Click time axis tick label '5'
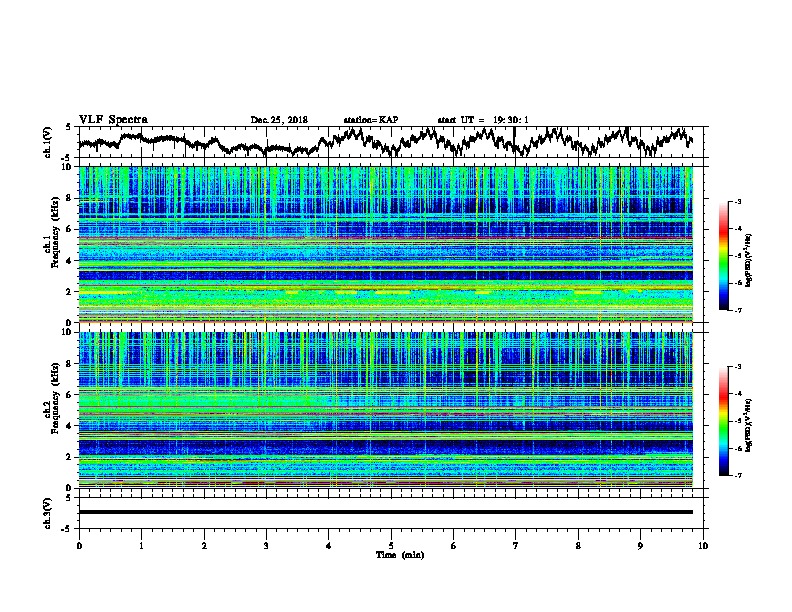 click(391, 546)
